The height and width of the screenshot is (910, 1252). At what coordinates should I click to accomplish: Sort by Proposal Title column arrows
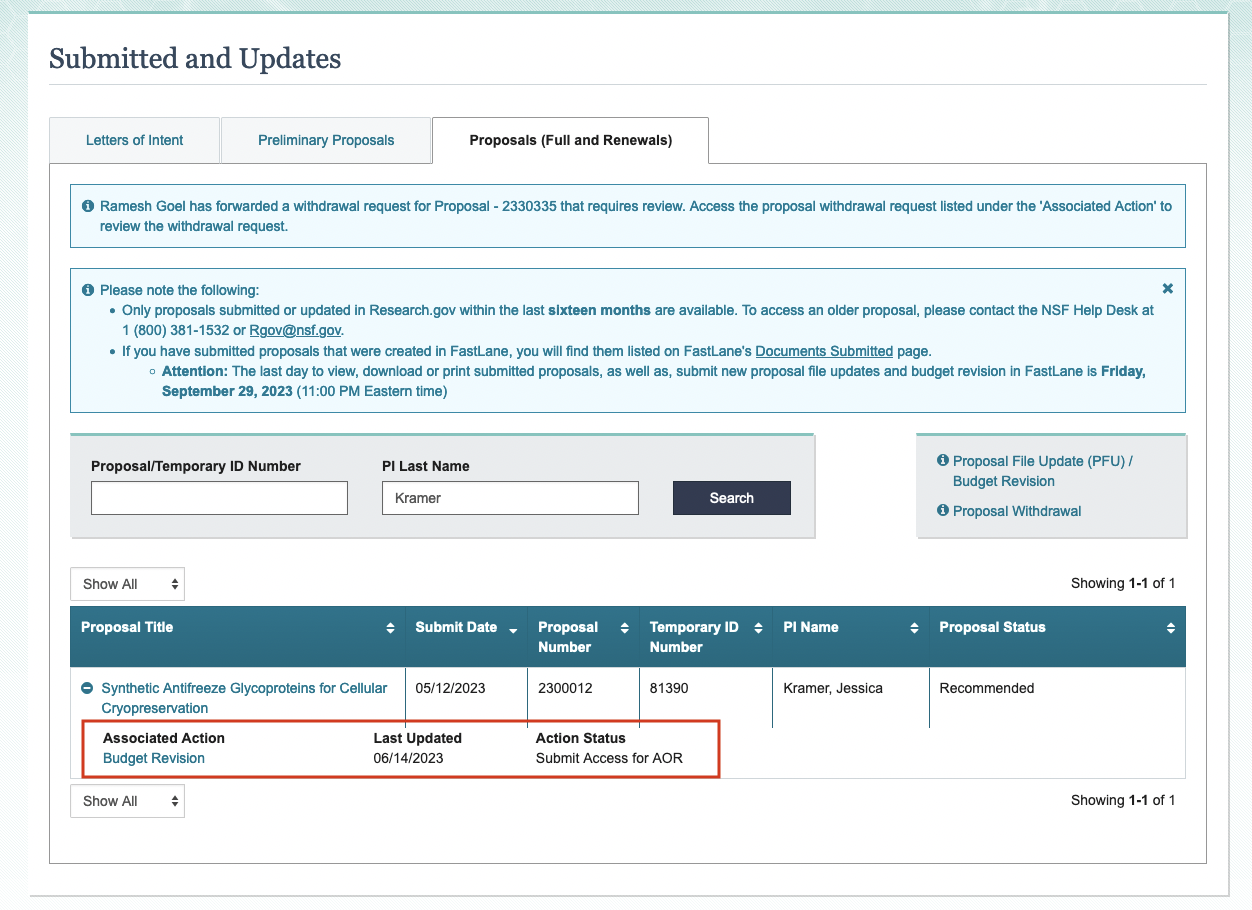point(390,628)
